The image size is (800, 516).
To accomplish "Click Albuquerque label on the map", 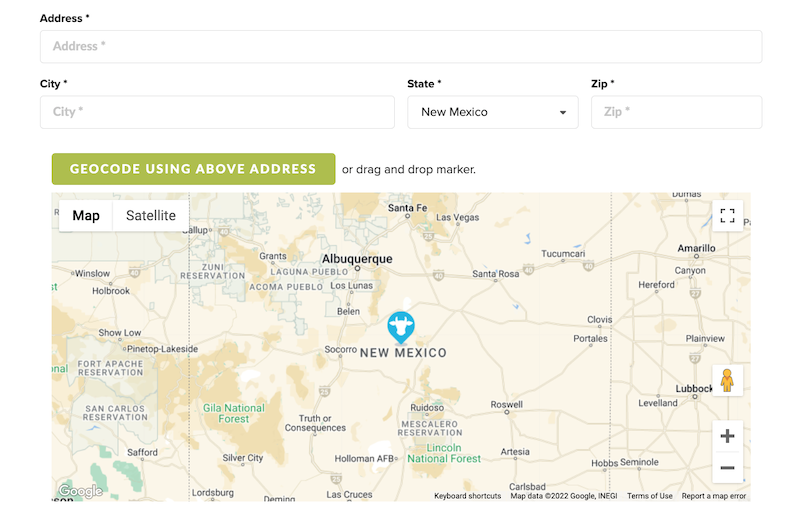I will coord(357,258).
